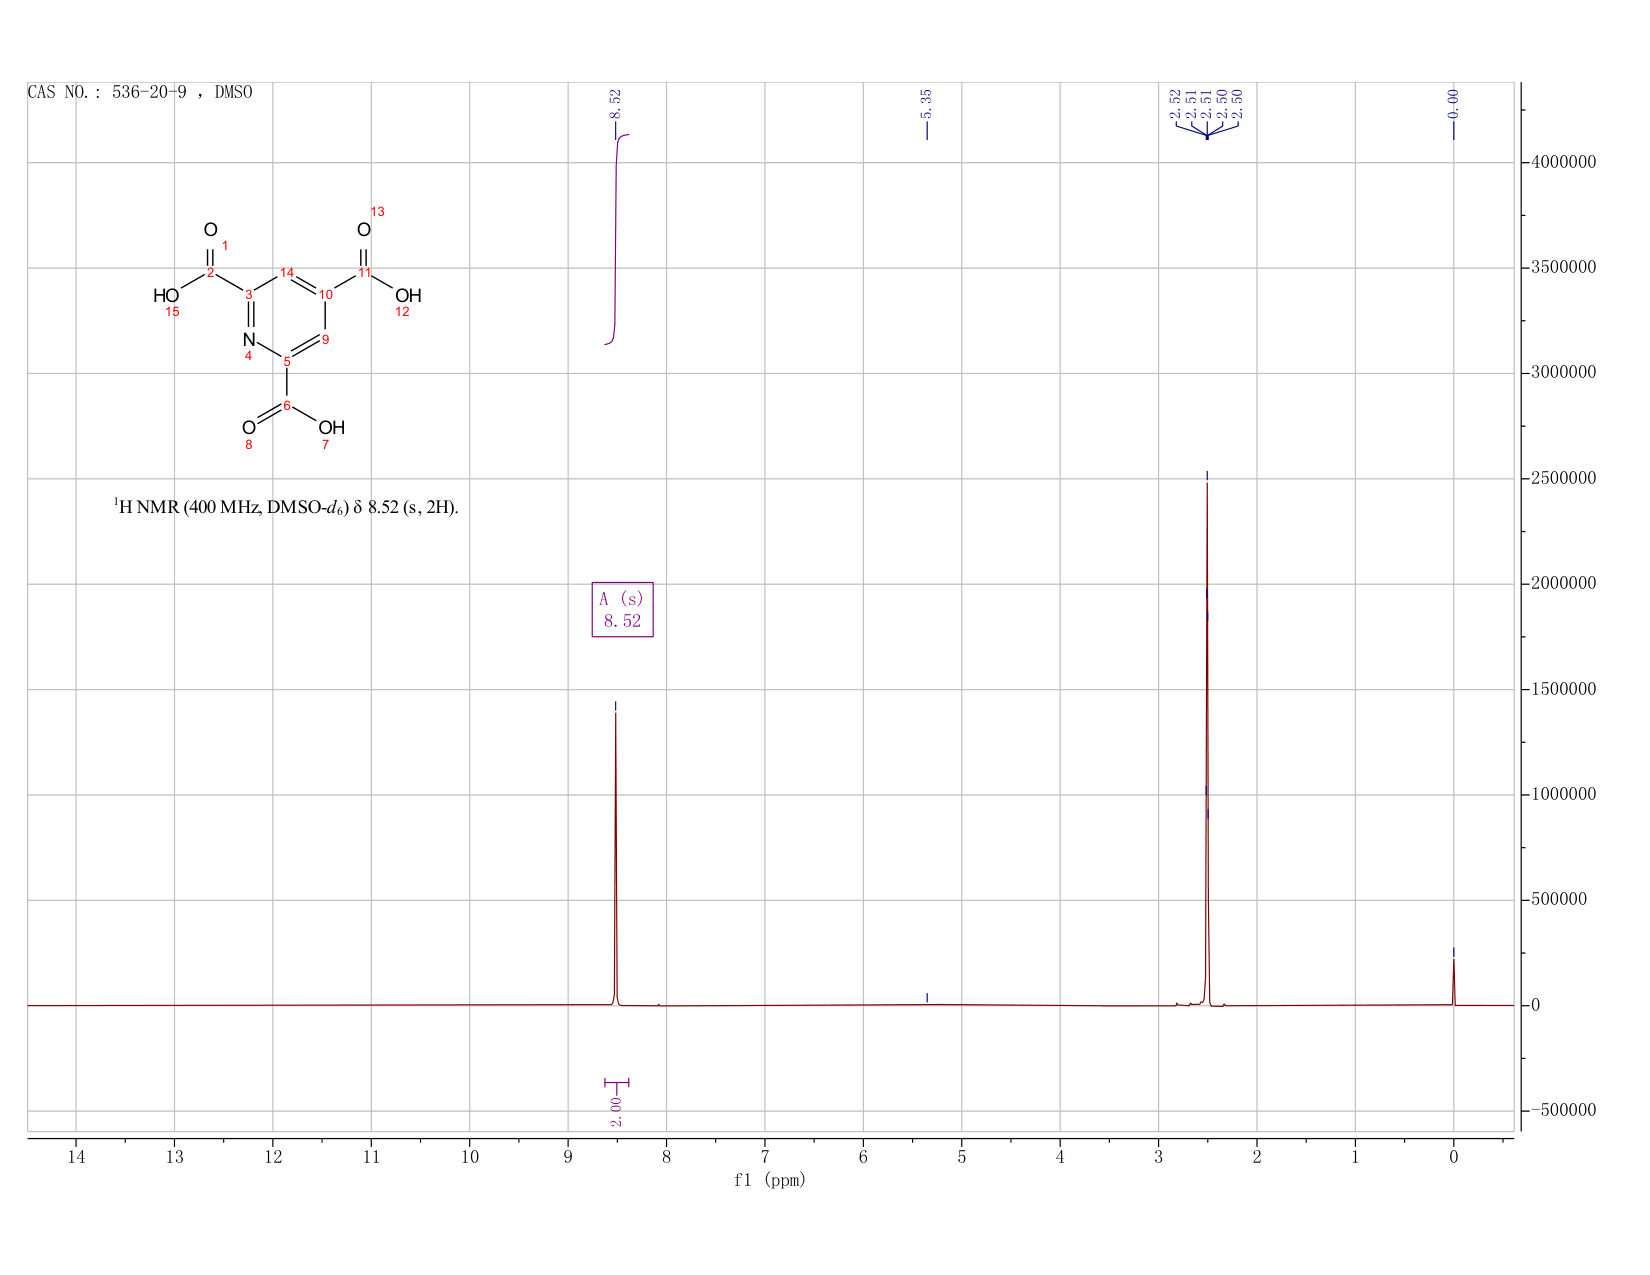Click the OH group labeled 12
This screenshot has height=1275, width=1650.
pos(408,296)
